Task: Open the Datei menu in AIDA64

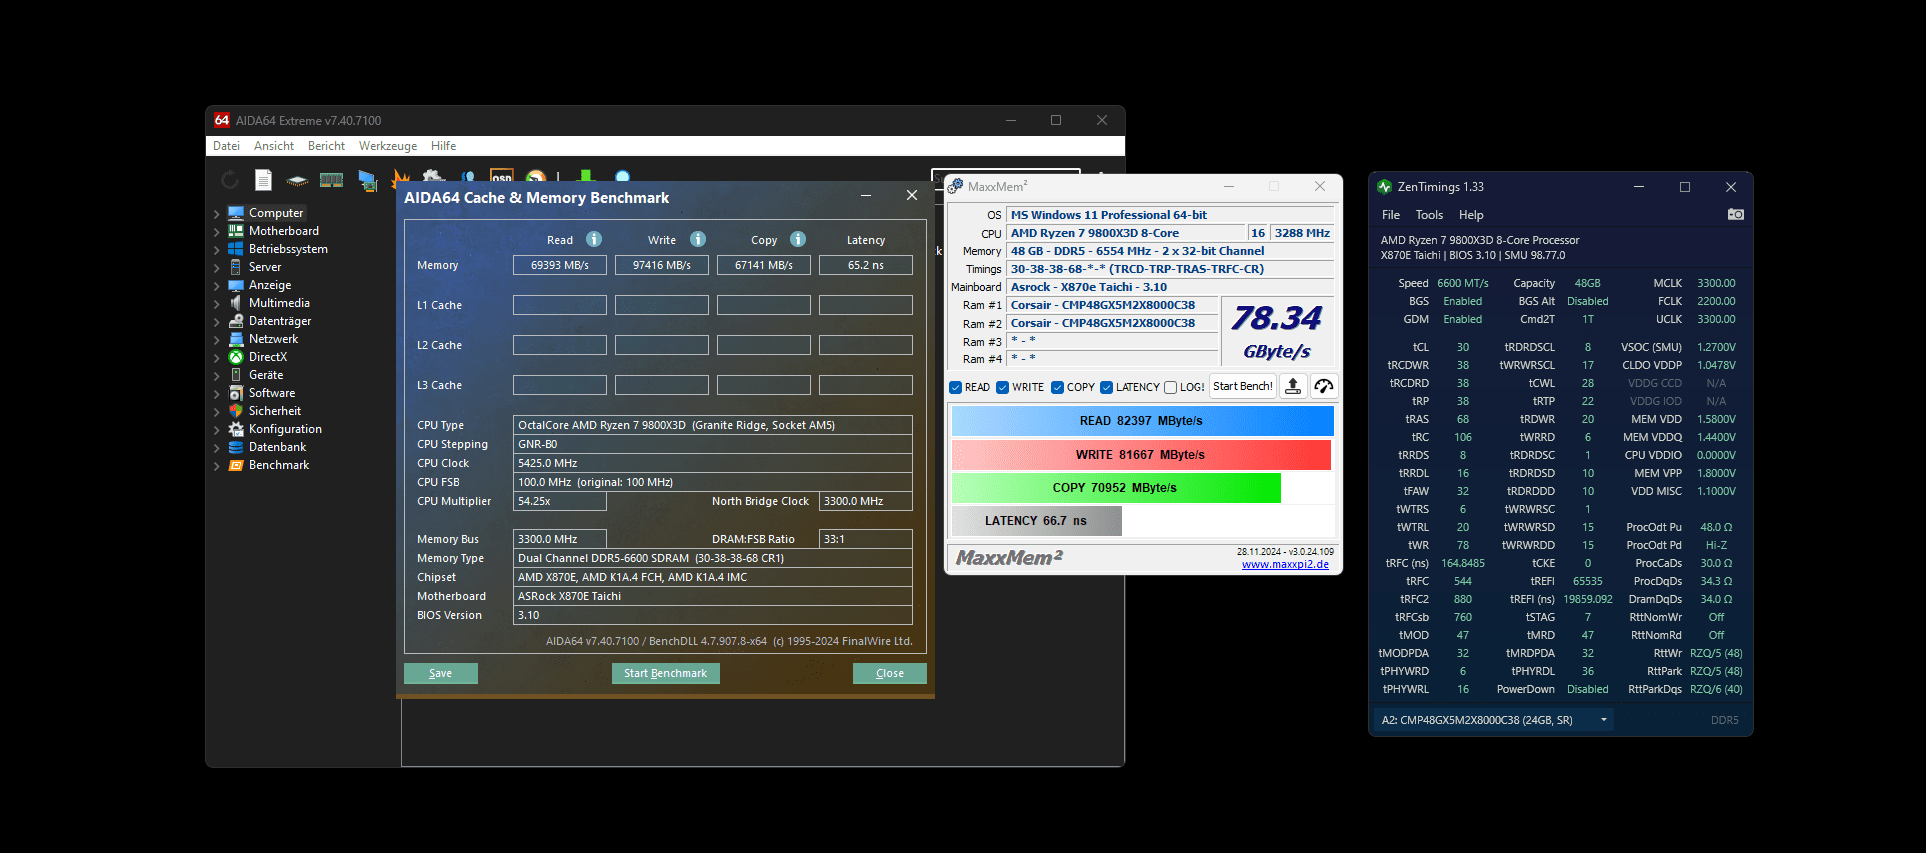Action: pyautogui.click(x=226, y=146)
